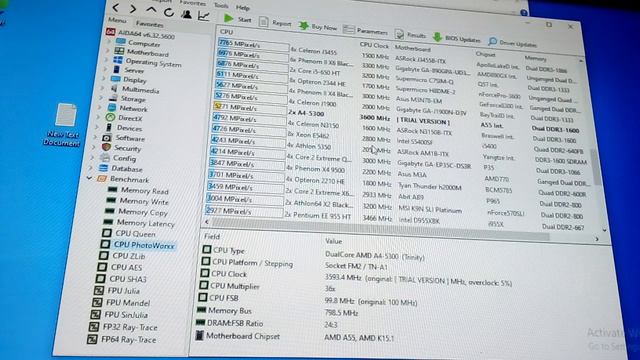The image size is (640, 360).
Task: Switch to the Menu panel tab
Action: [117, 20]
